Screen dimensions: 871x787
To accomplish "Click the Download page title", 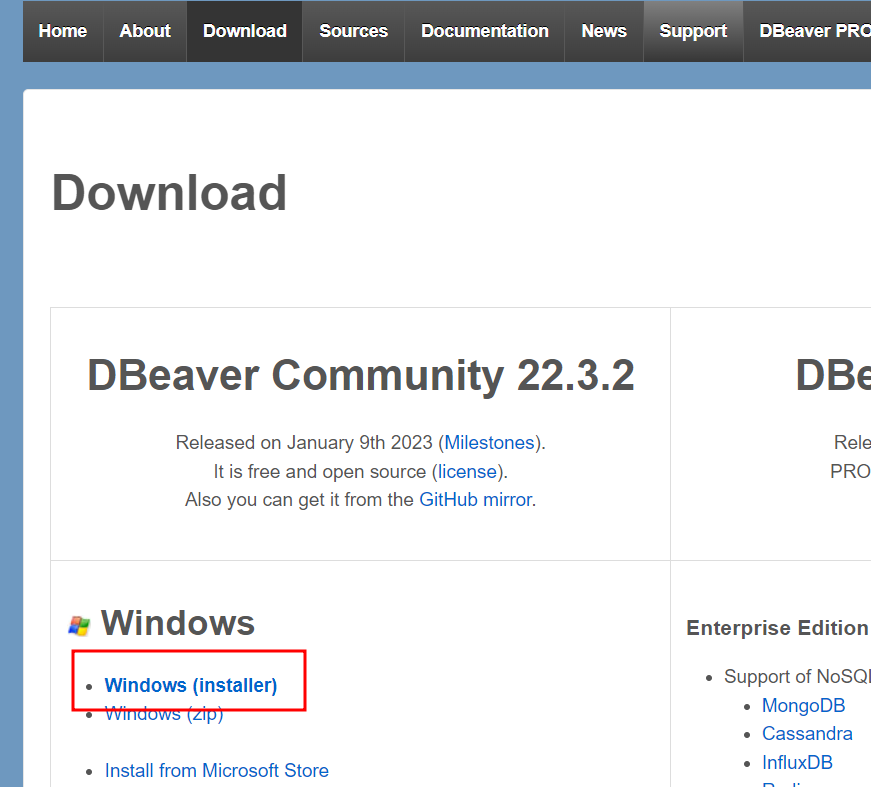I will point(169,193).
